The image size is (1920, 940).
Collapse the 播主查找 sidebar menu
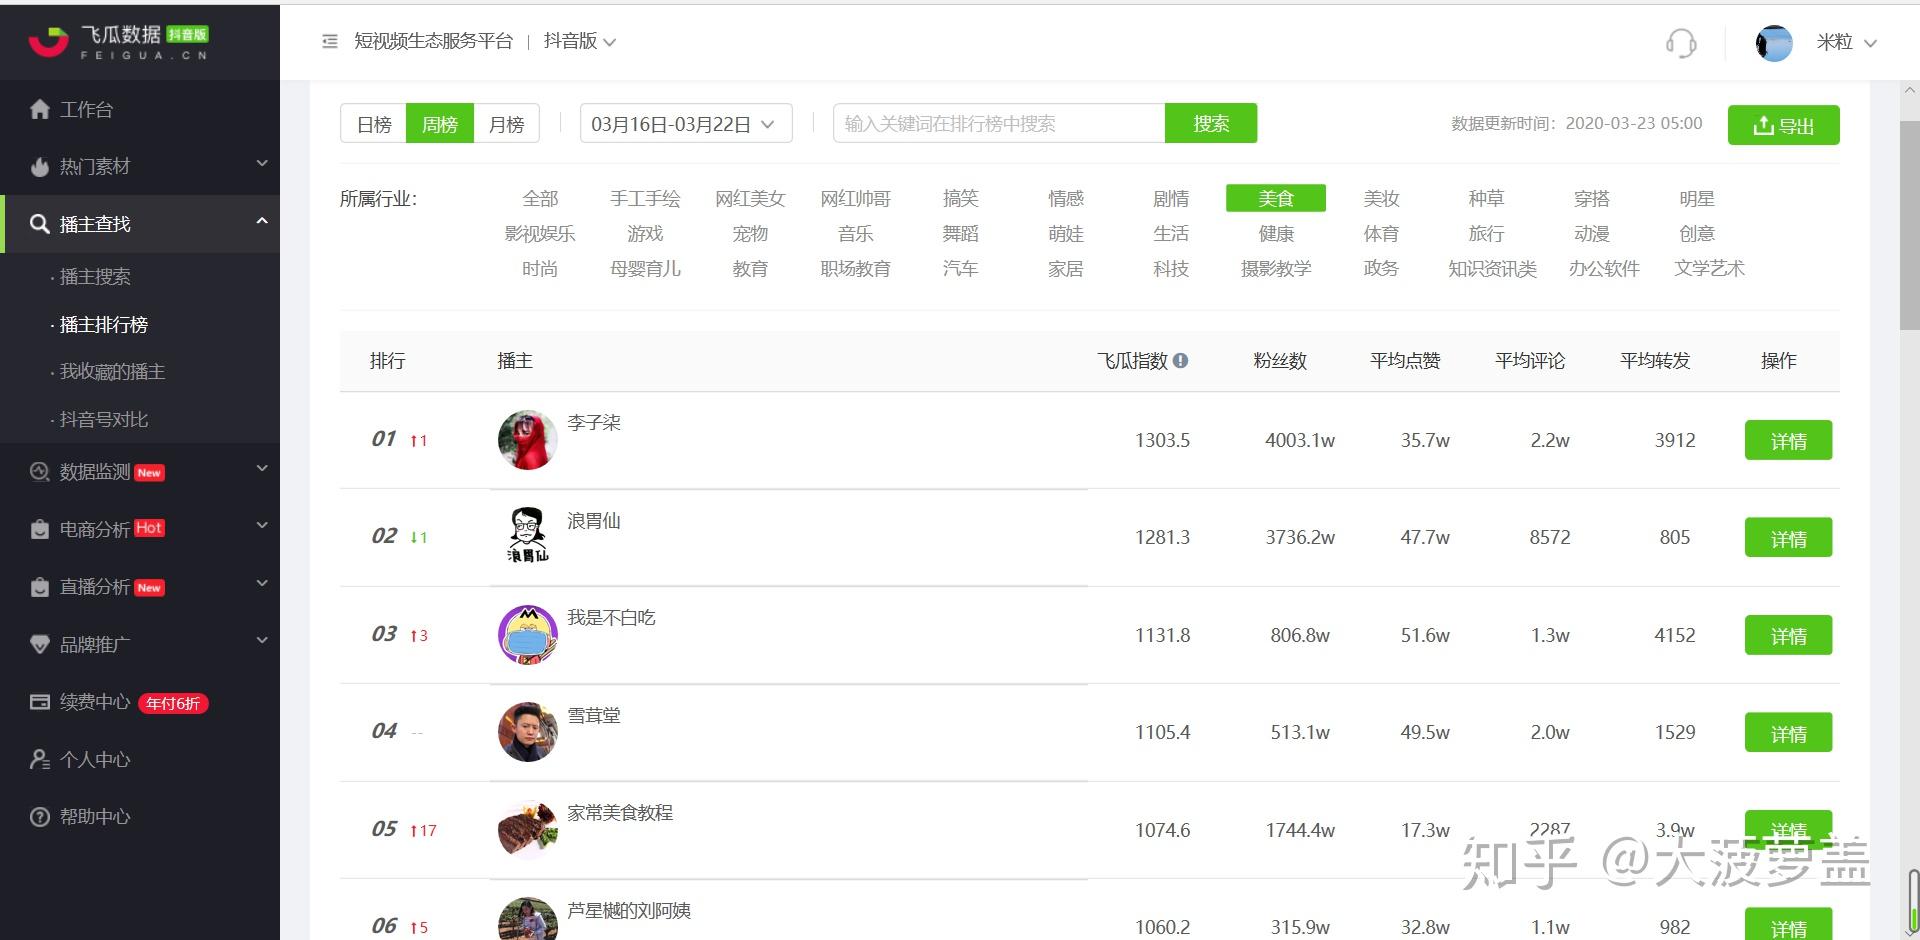262,221
